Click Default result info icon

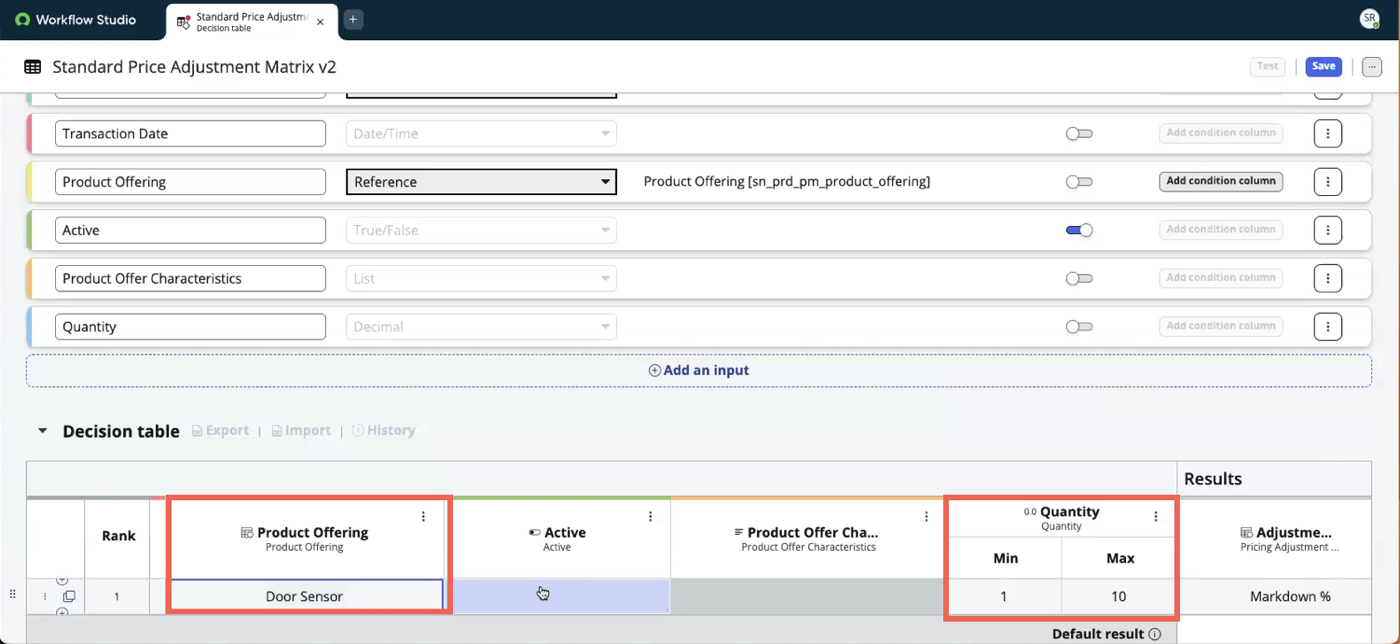tap(1155, 634)
